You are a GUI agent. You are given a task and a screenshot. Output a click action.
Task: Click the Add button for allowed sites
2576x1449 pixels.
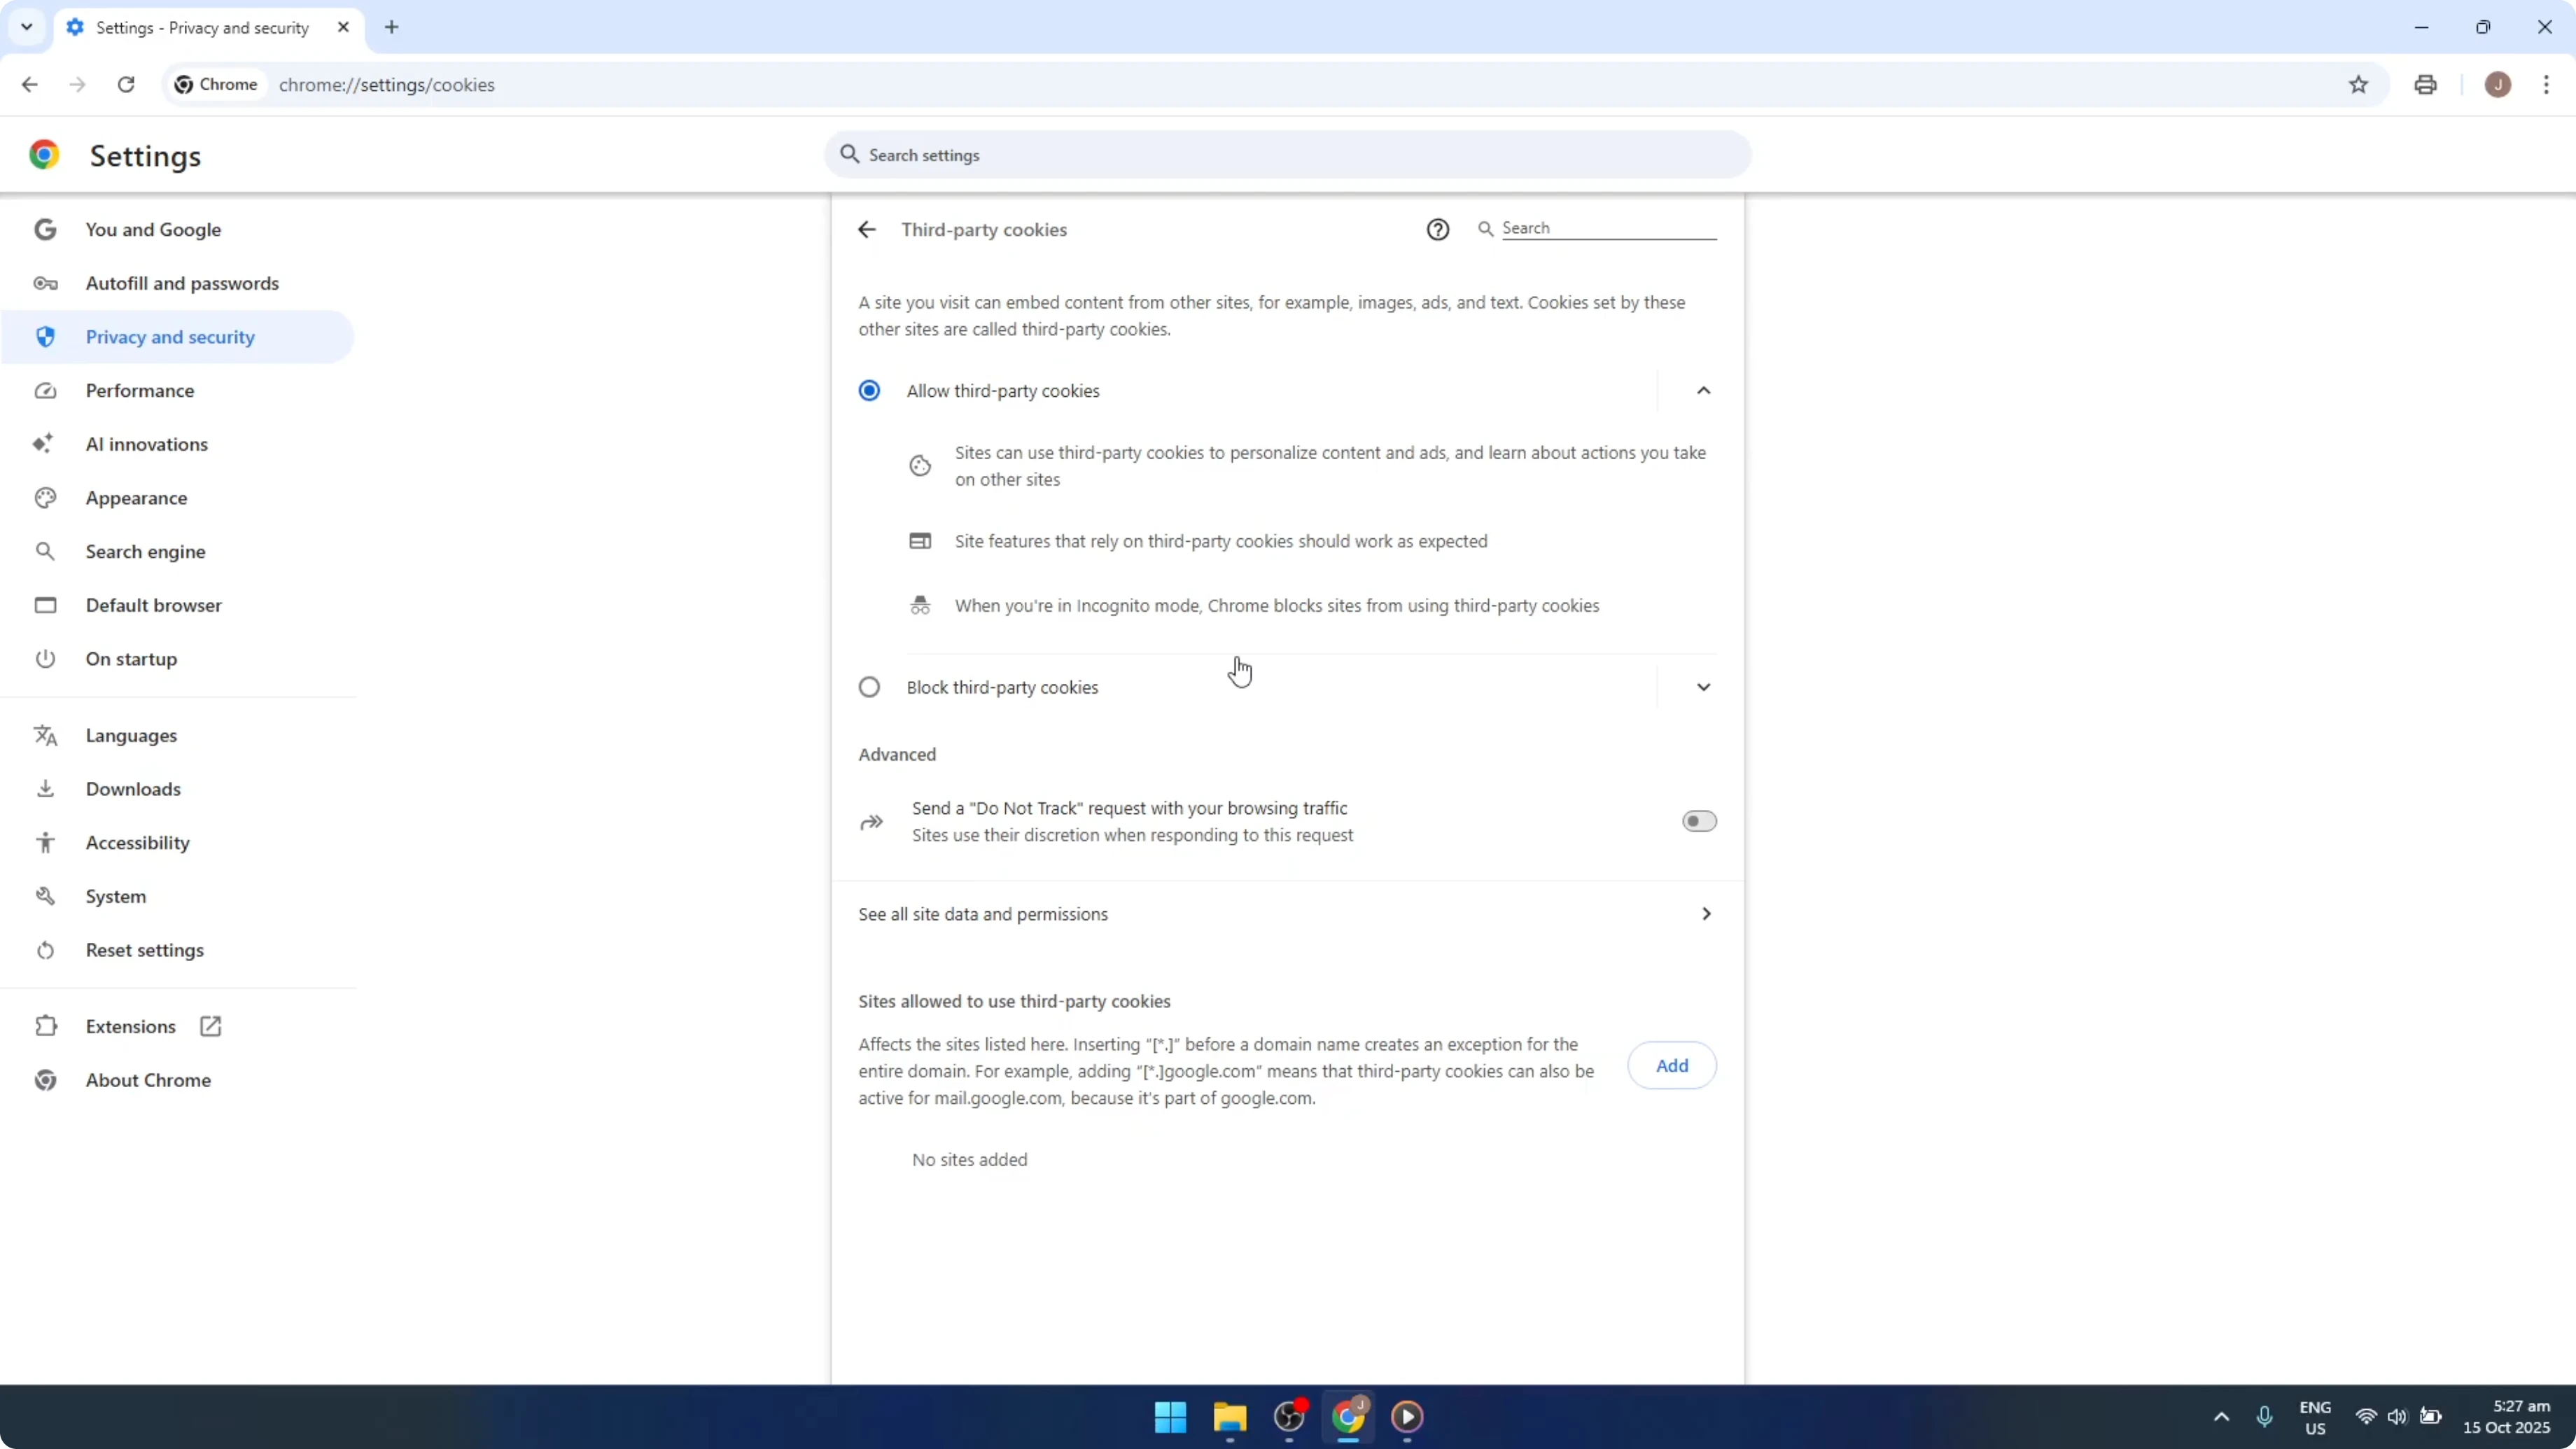pos(1671,1065)
